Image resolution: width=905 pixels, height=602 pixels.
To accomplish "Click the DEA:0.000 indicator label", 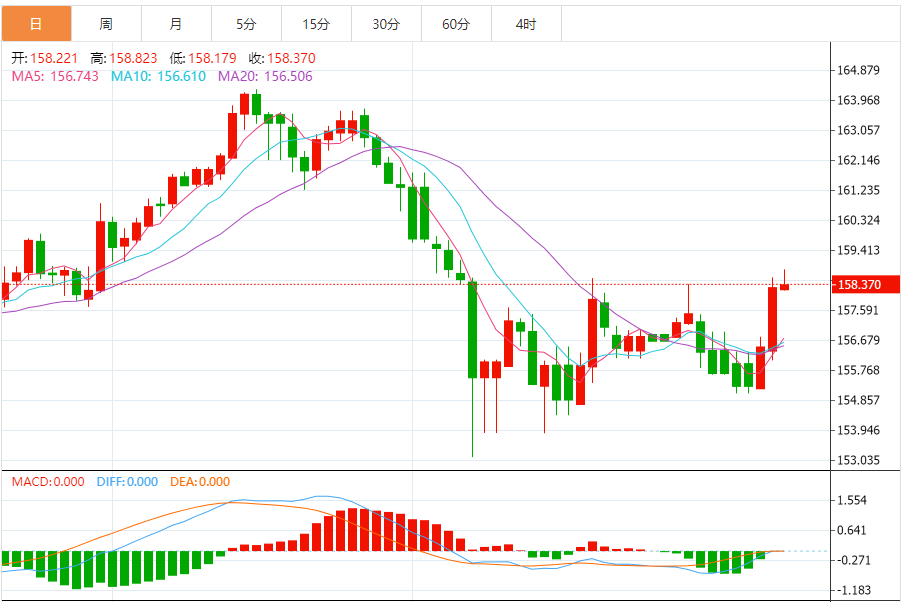I will [200, 481].
